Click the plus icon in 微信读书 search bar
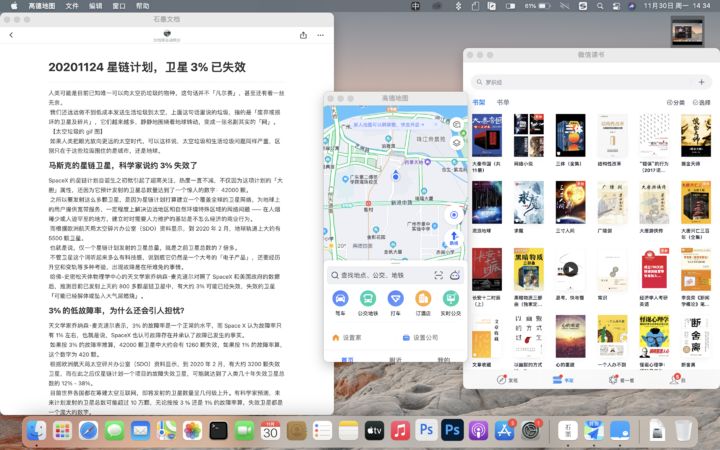Viewport: 720px width, 450px height. 702,82
